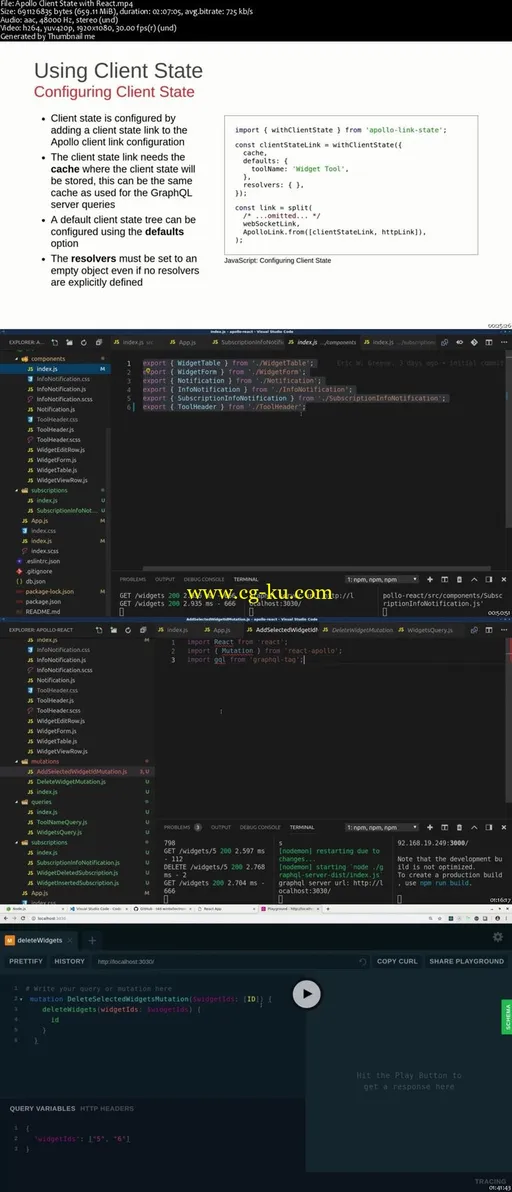512x1192 pixels.
Task: Click Collapse All icon in index.js window explorer
Action: [x=100, y=344]
